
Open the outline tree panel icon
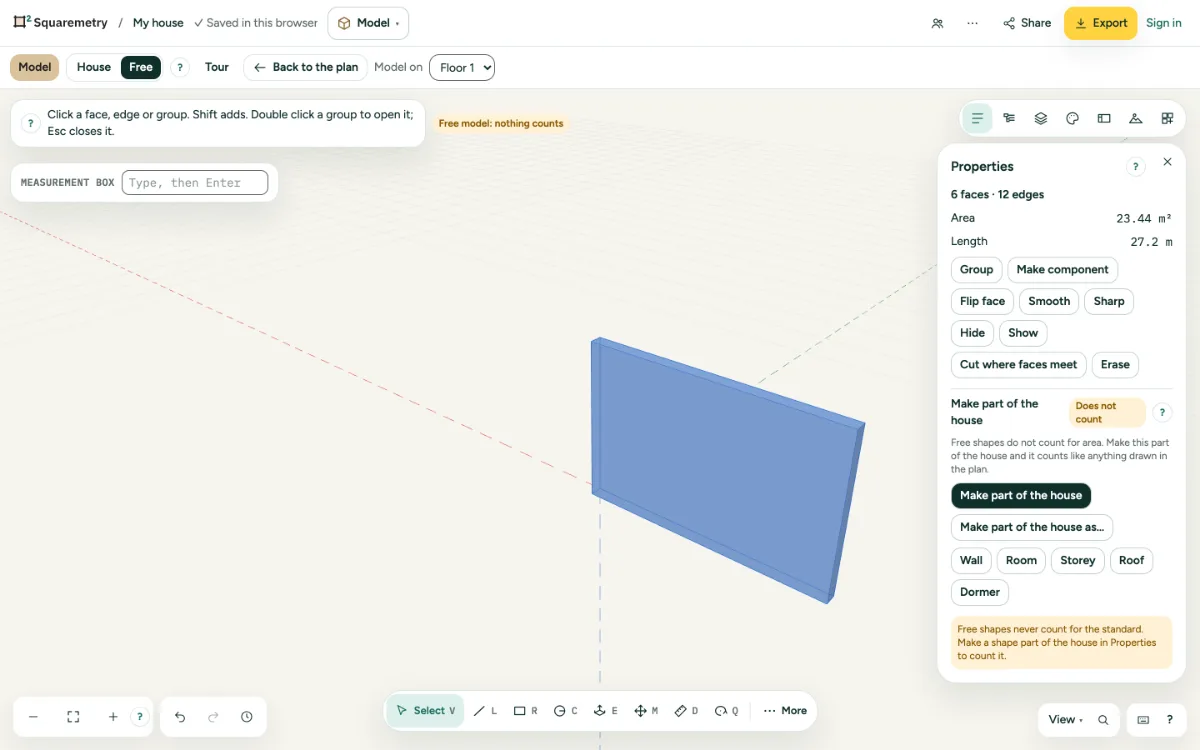(1009, 118)
